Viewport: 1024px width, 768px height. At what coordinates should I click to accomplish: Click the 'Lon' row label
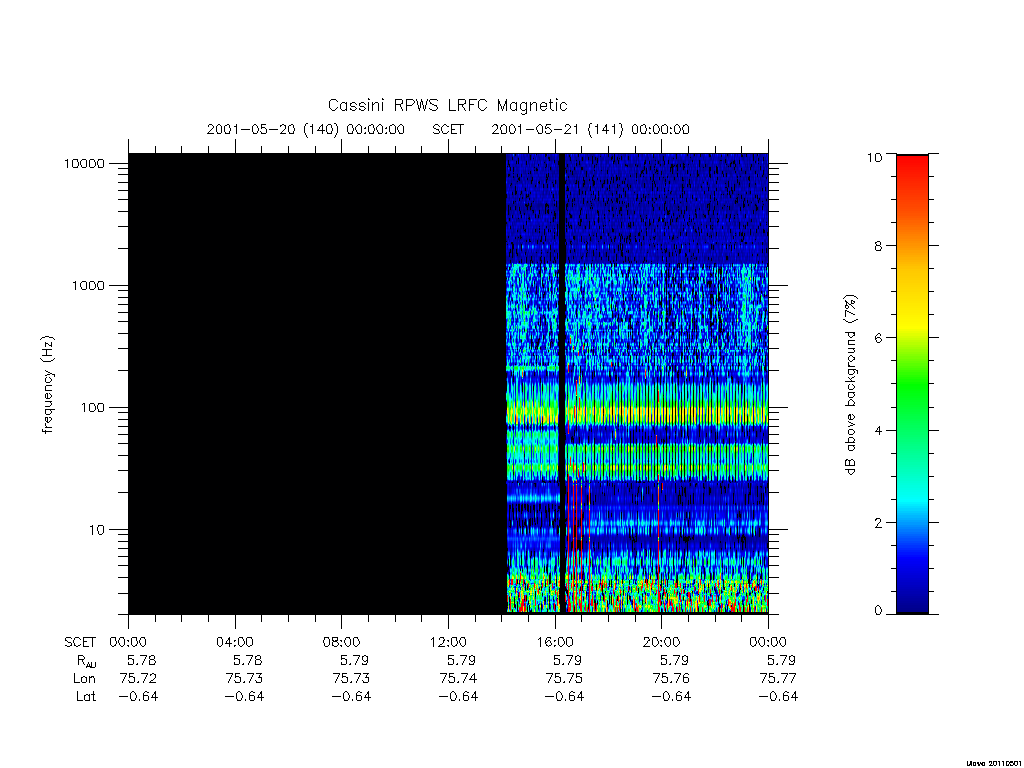tap(84, 679)
